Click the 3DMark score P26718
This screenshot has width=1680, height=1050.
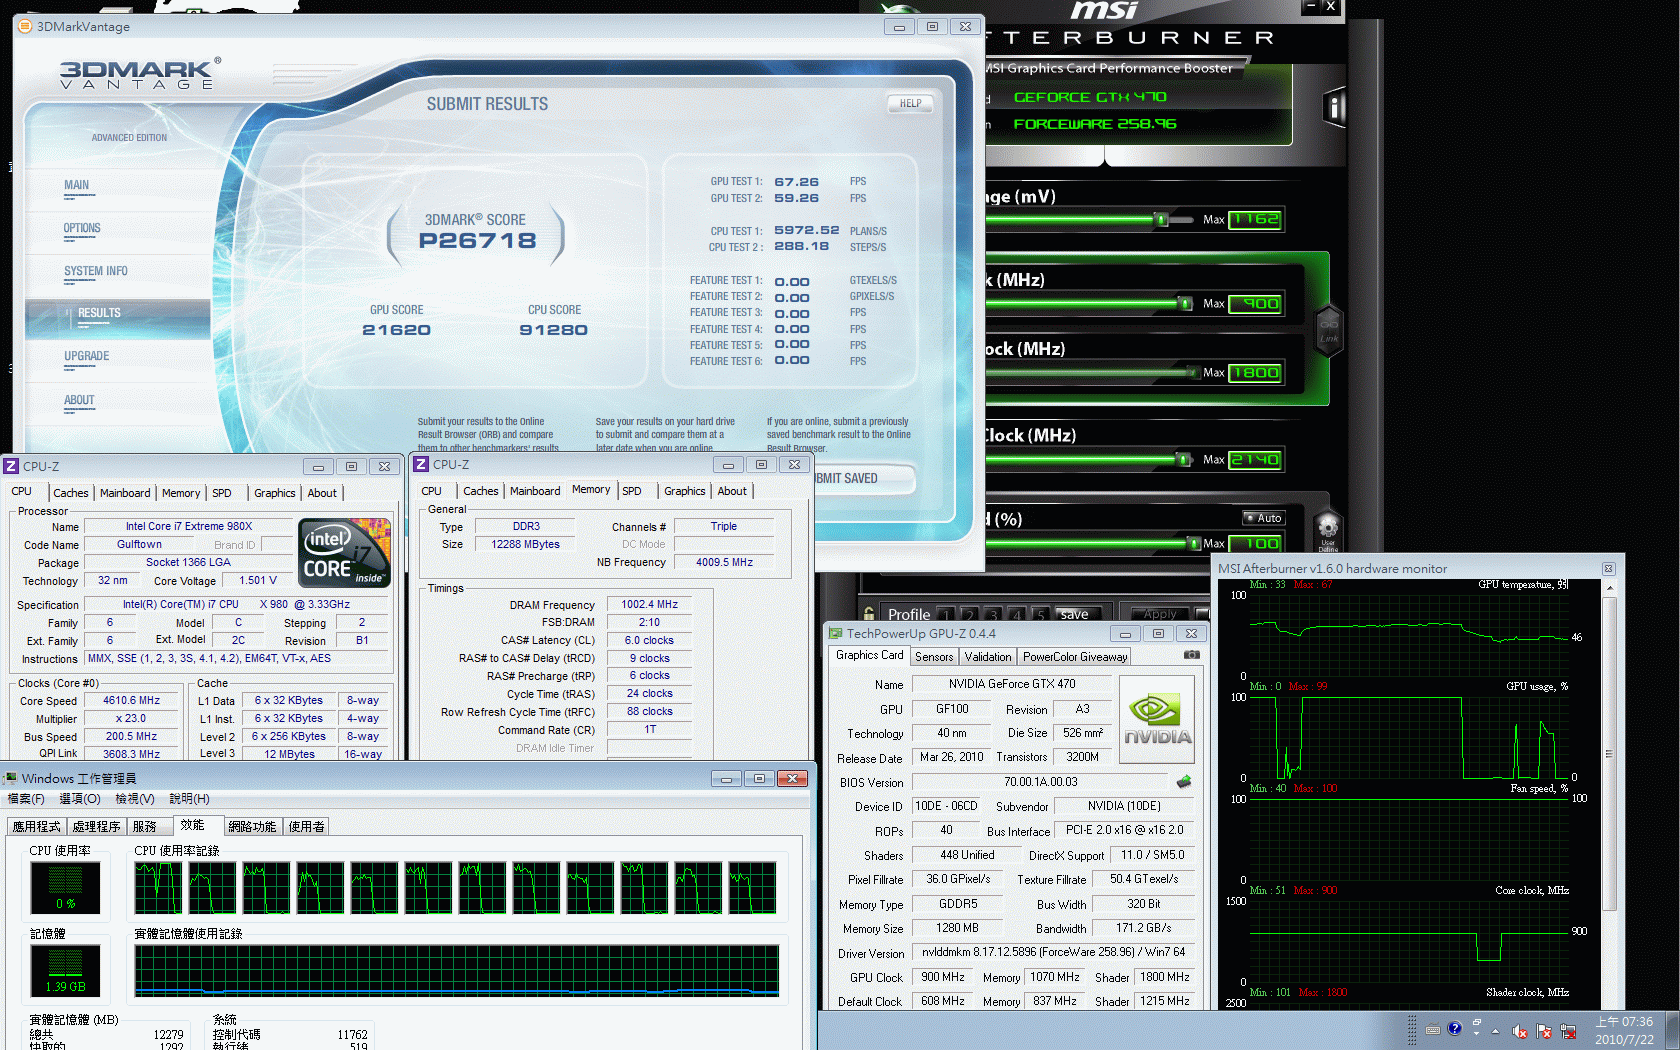click(x=477, y=241)
